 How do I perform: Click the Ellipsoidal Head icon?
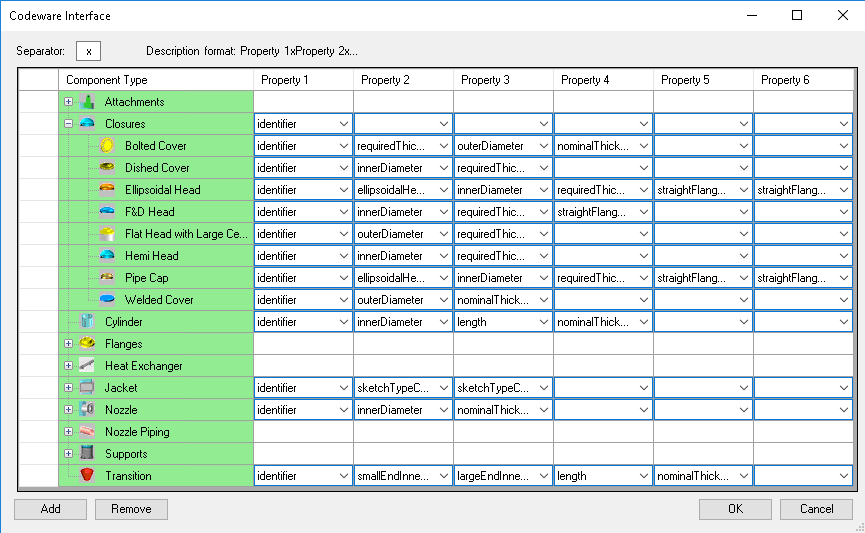(x=107, y=190)
